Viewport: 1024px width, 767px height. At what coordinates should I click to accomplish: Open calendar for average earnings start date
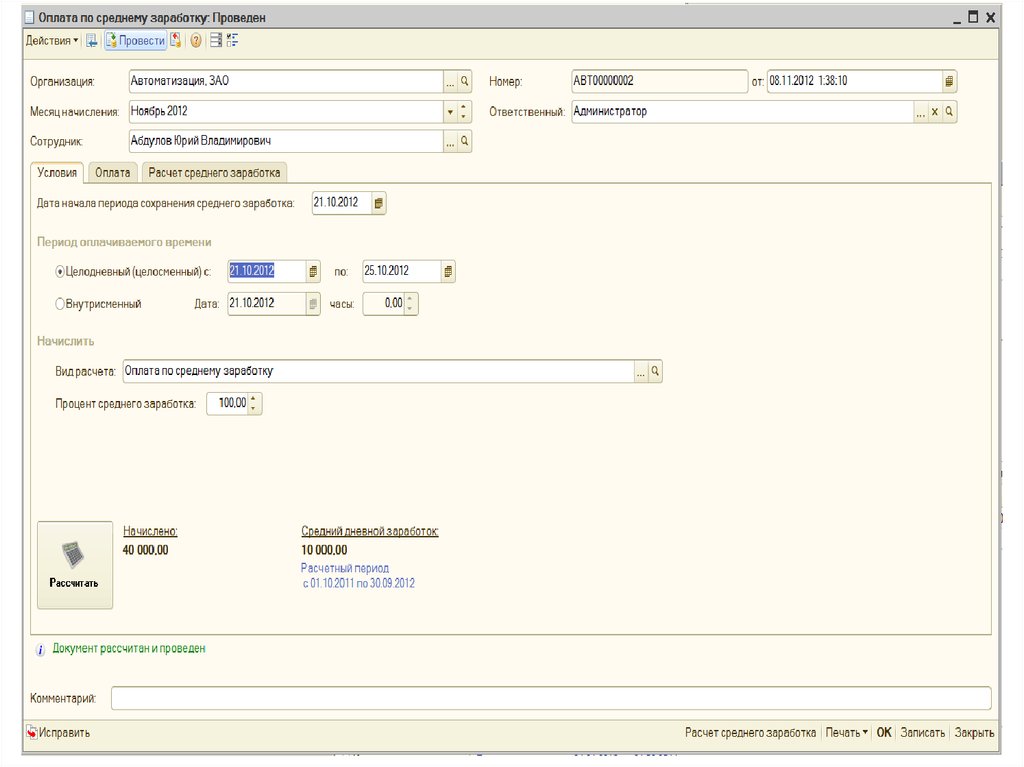[x=378, y=204]
